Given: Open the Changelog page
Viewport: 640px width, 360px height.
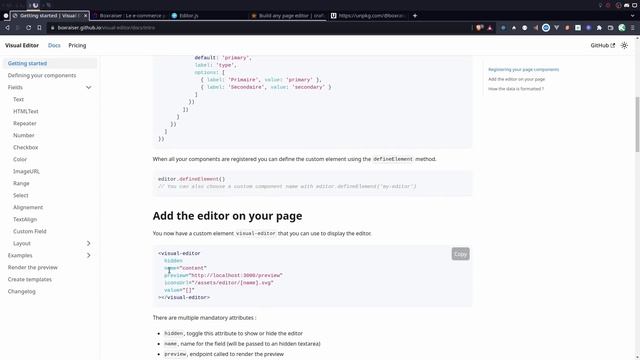Looking at the screenshot, I should coord(22,291).
